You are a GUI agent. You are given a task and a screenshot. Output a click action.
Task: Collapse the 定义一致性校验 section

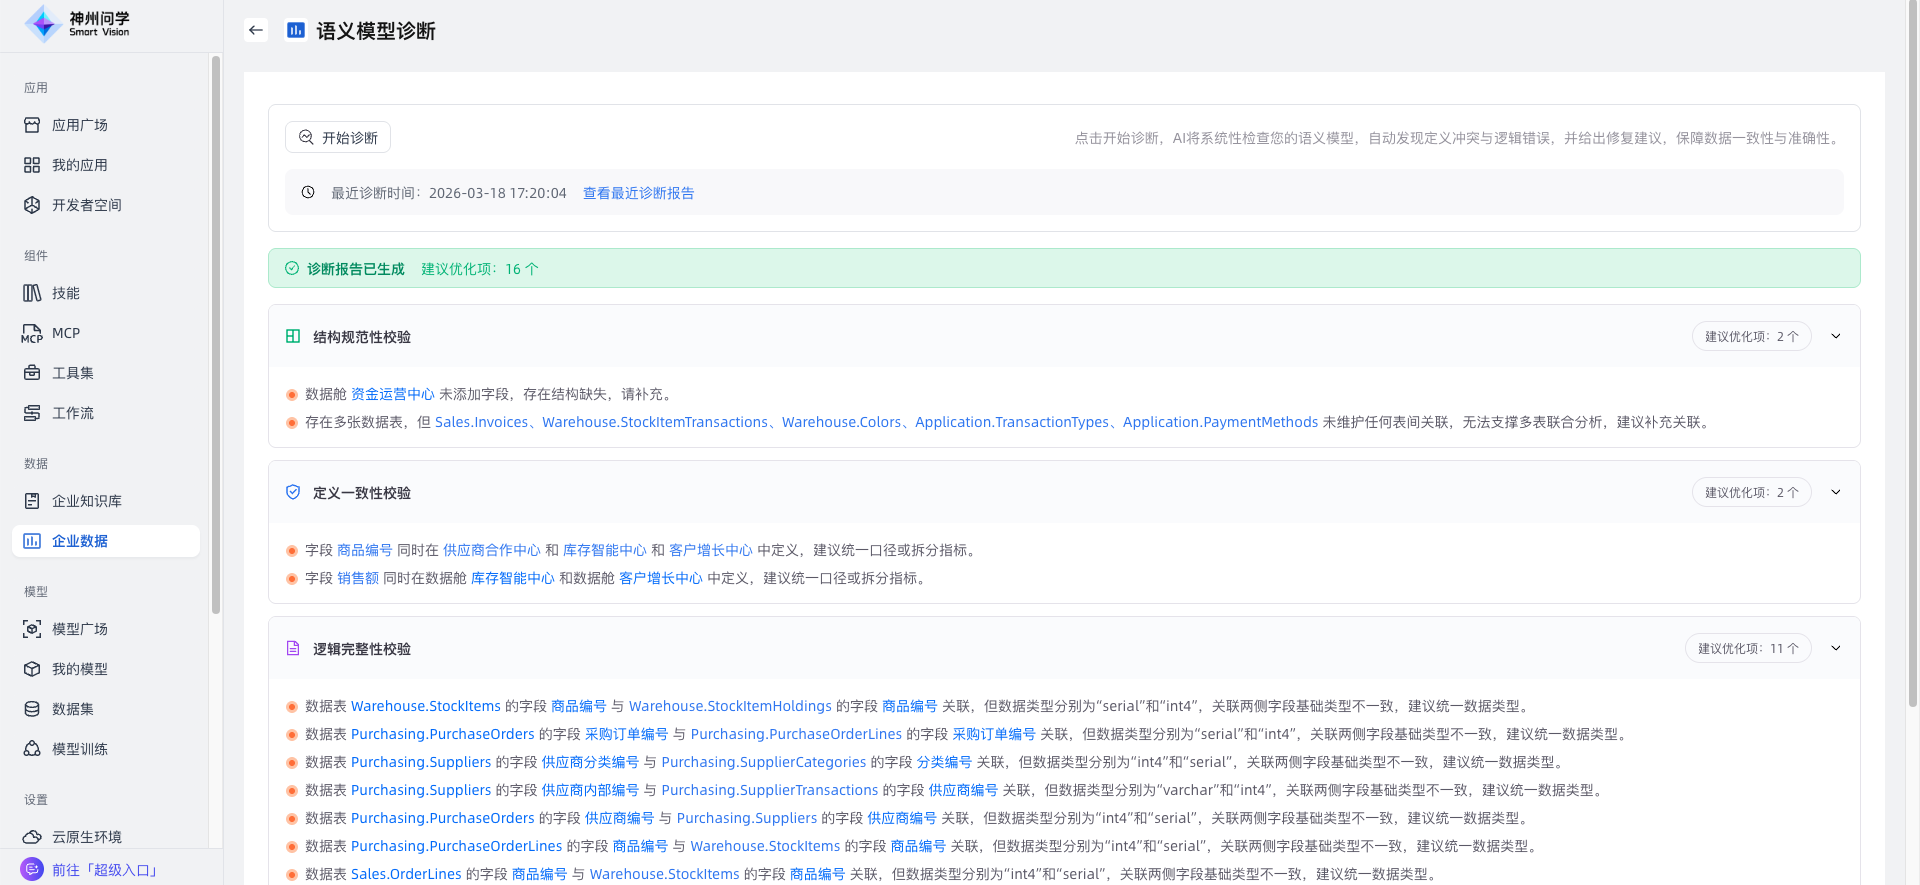click(x=1835, y=493)
